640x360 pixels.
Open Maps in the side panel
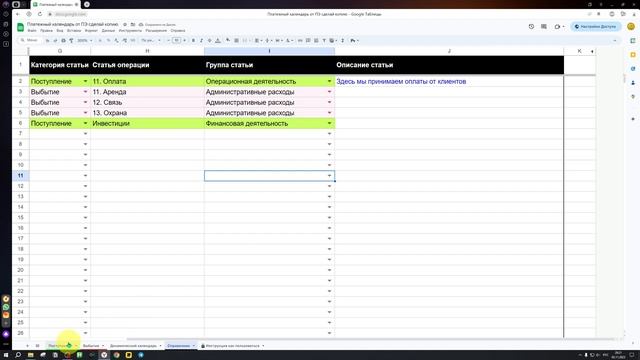coord(633,97)
